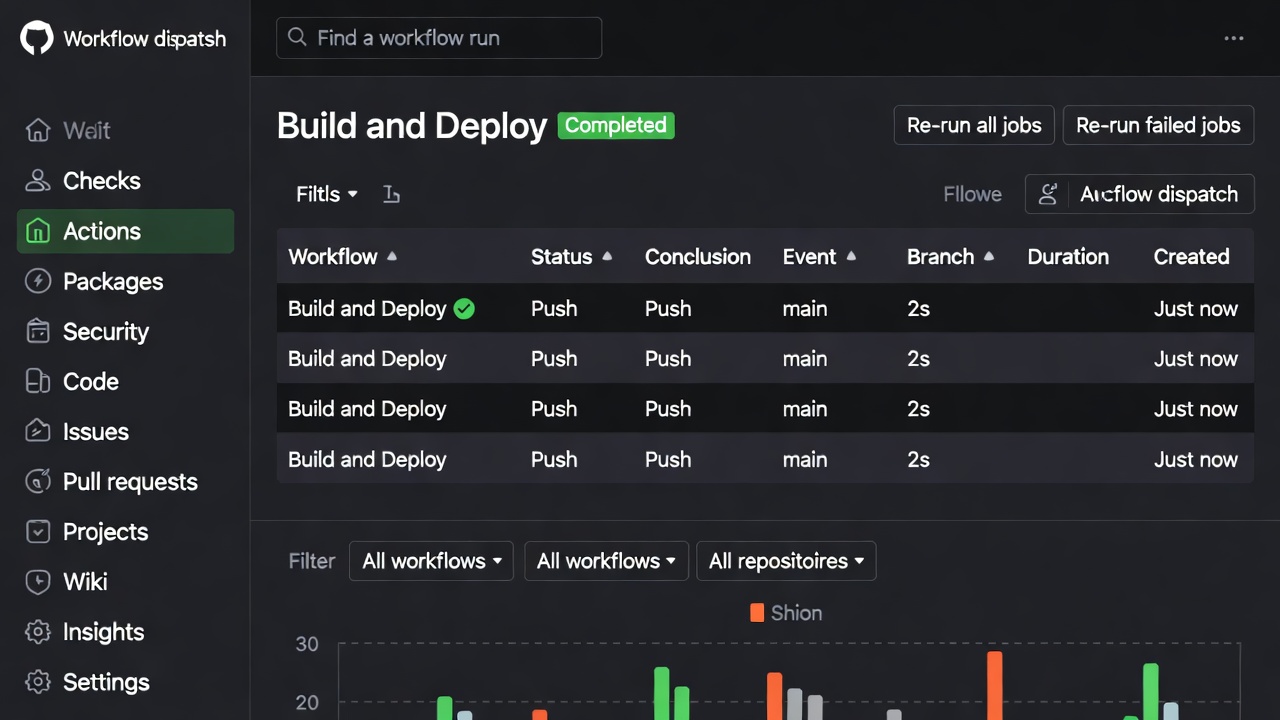This screenshot has width=1280, height=720.
Task: Select the Actions icon in the sidebar
Action: [38, 231]
